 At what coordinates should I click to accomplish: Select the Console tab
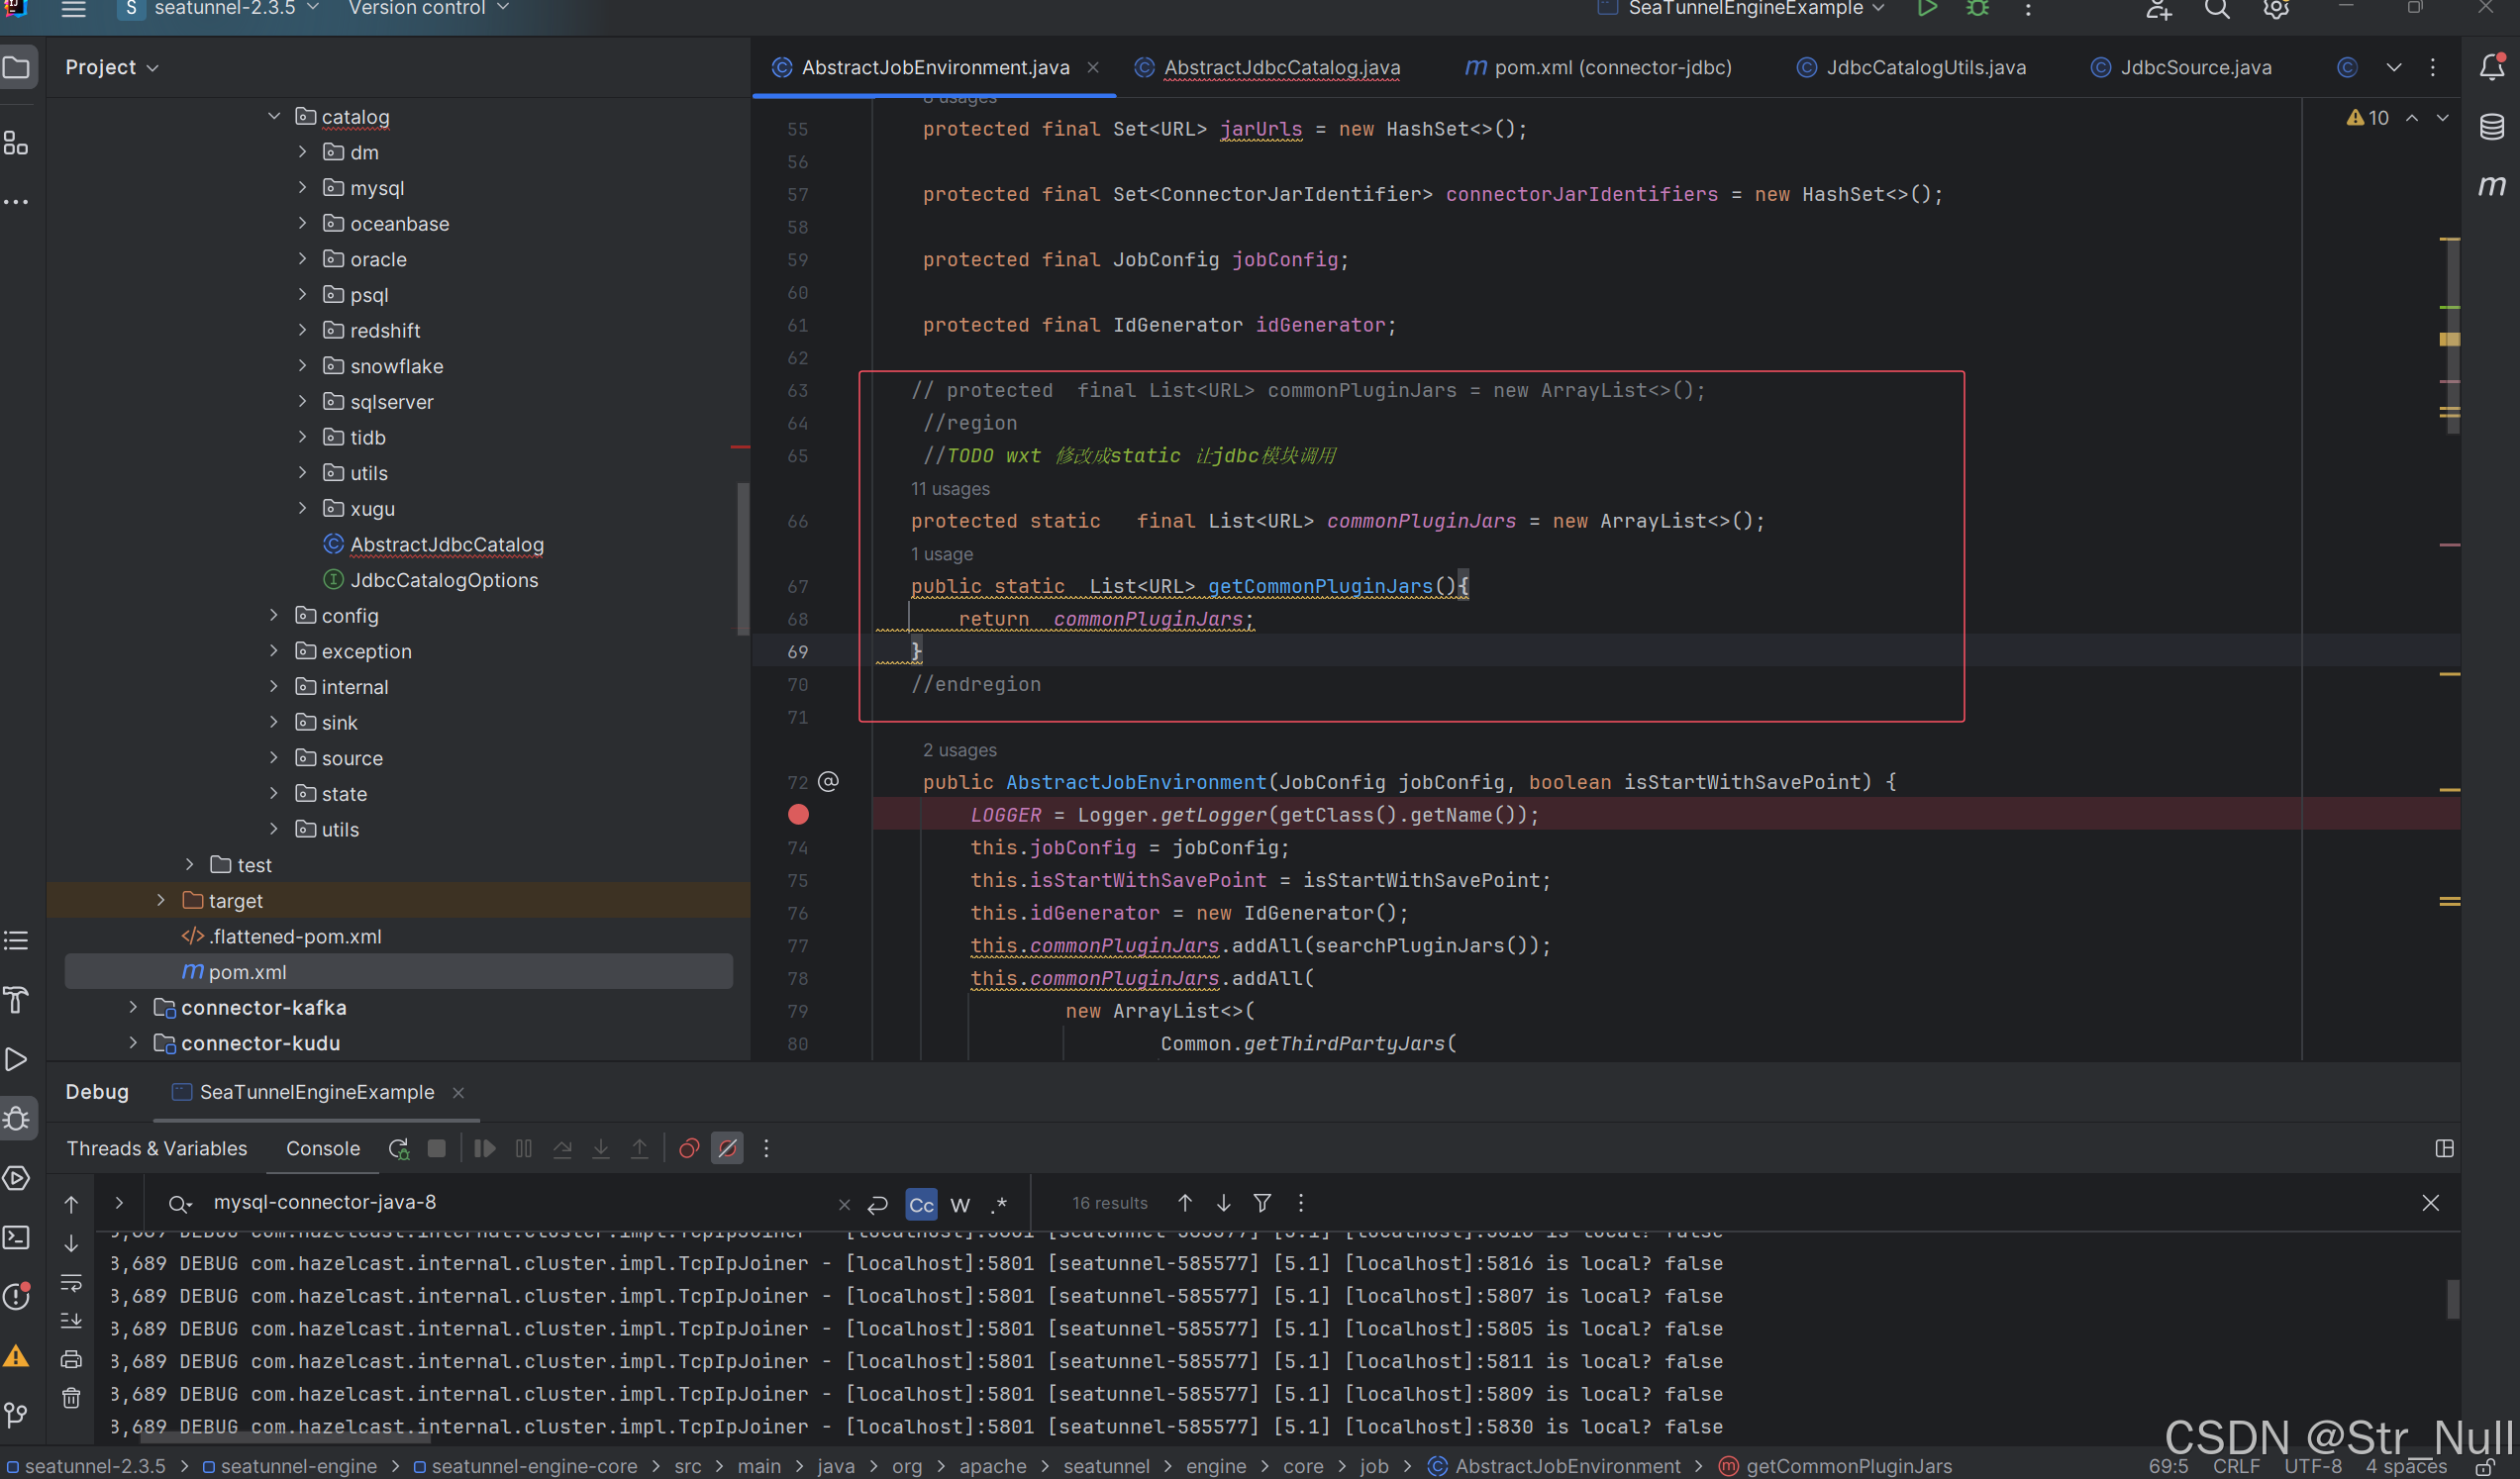[x=323, y=1149]
